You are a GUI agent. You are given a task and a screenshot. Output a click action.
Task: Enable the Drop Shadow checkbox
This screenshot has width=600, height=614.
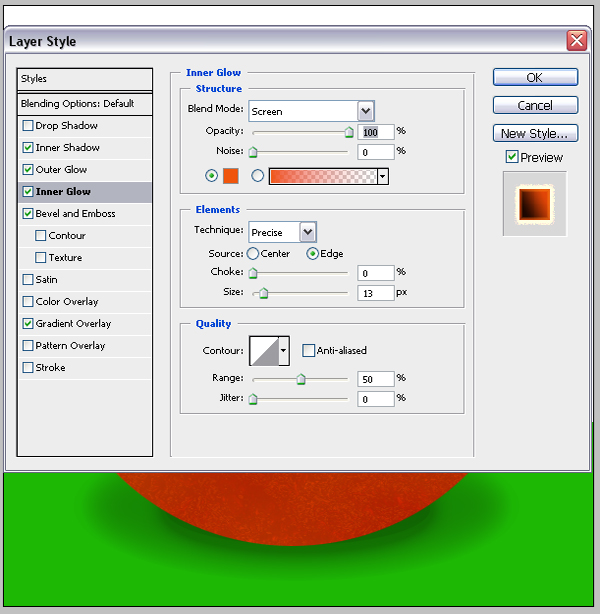coord(28,126)
